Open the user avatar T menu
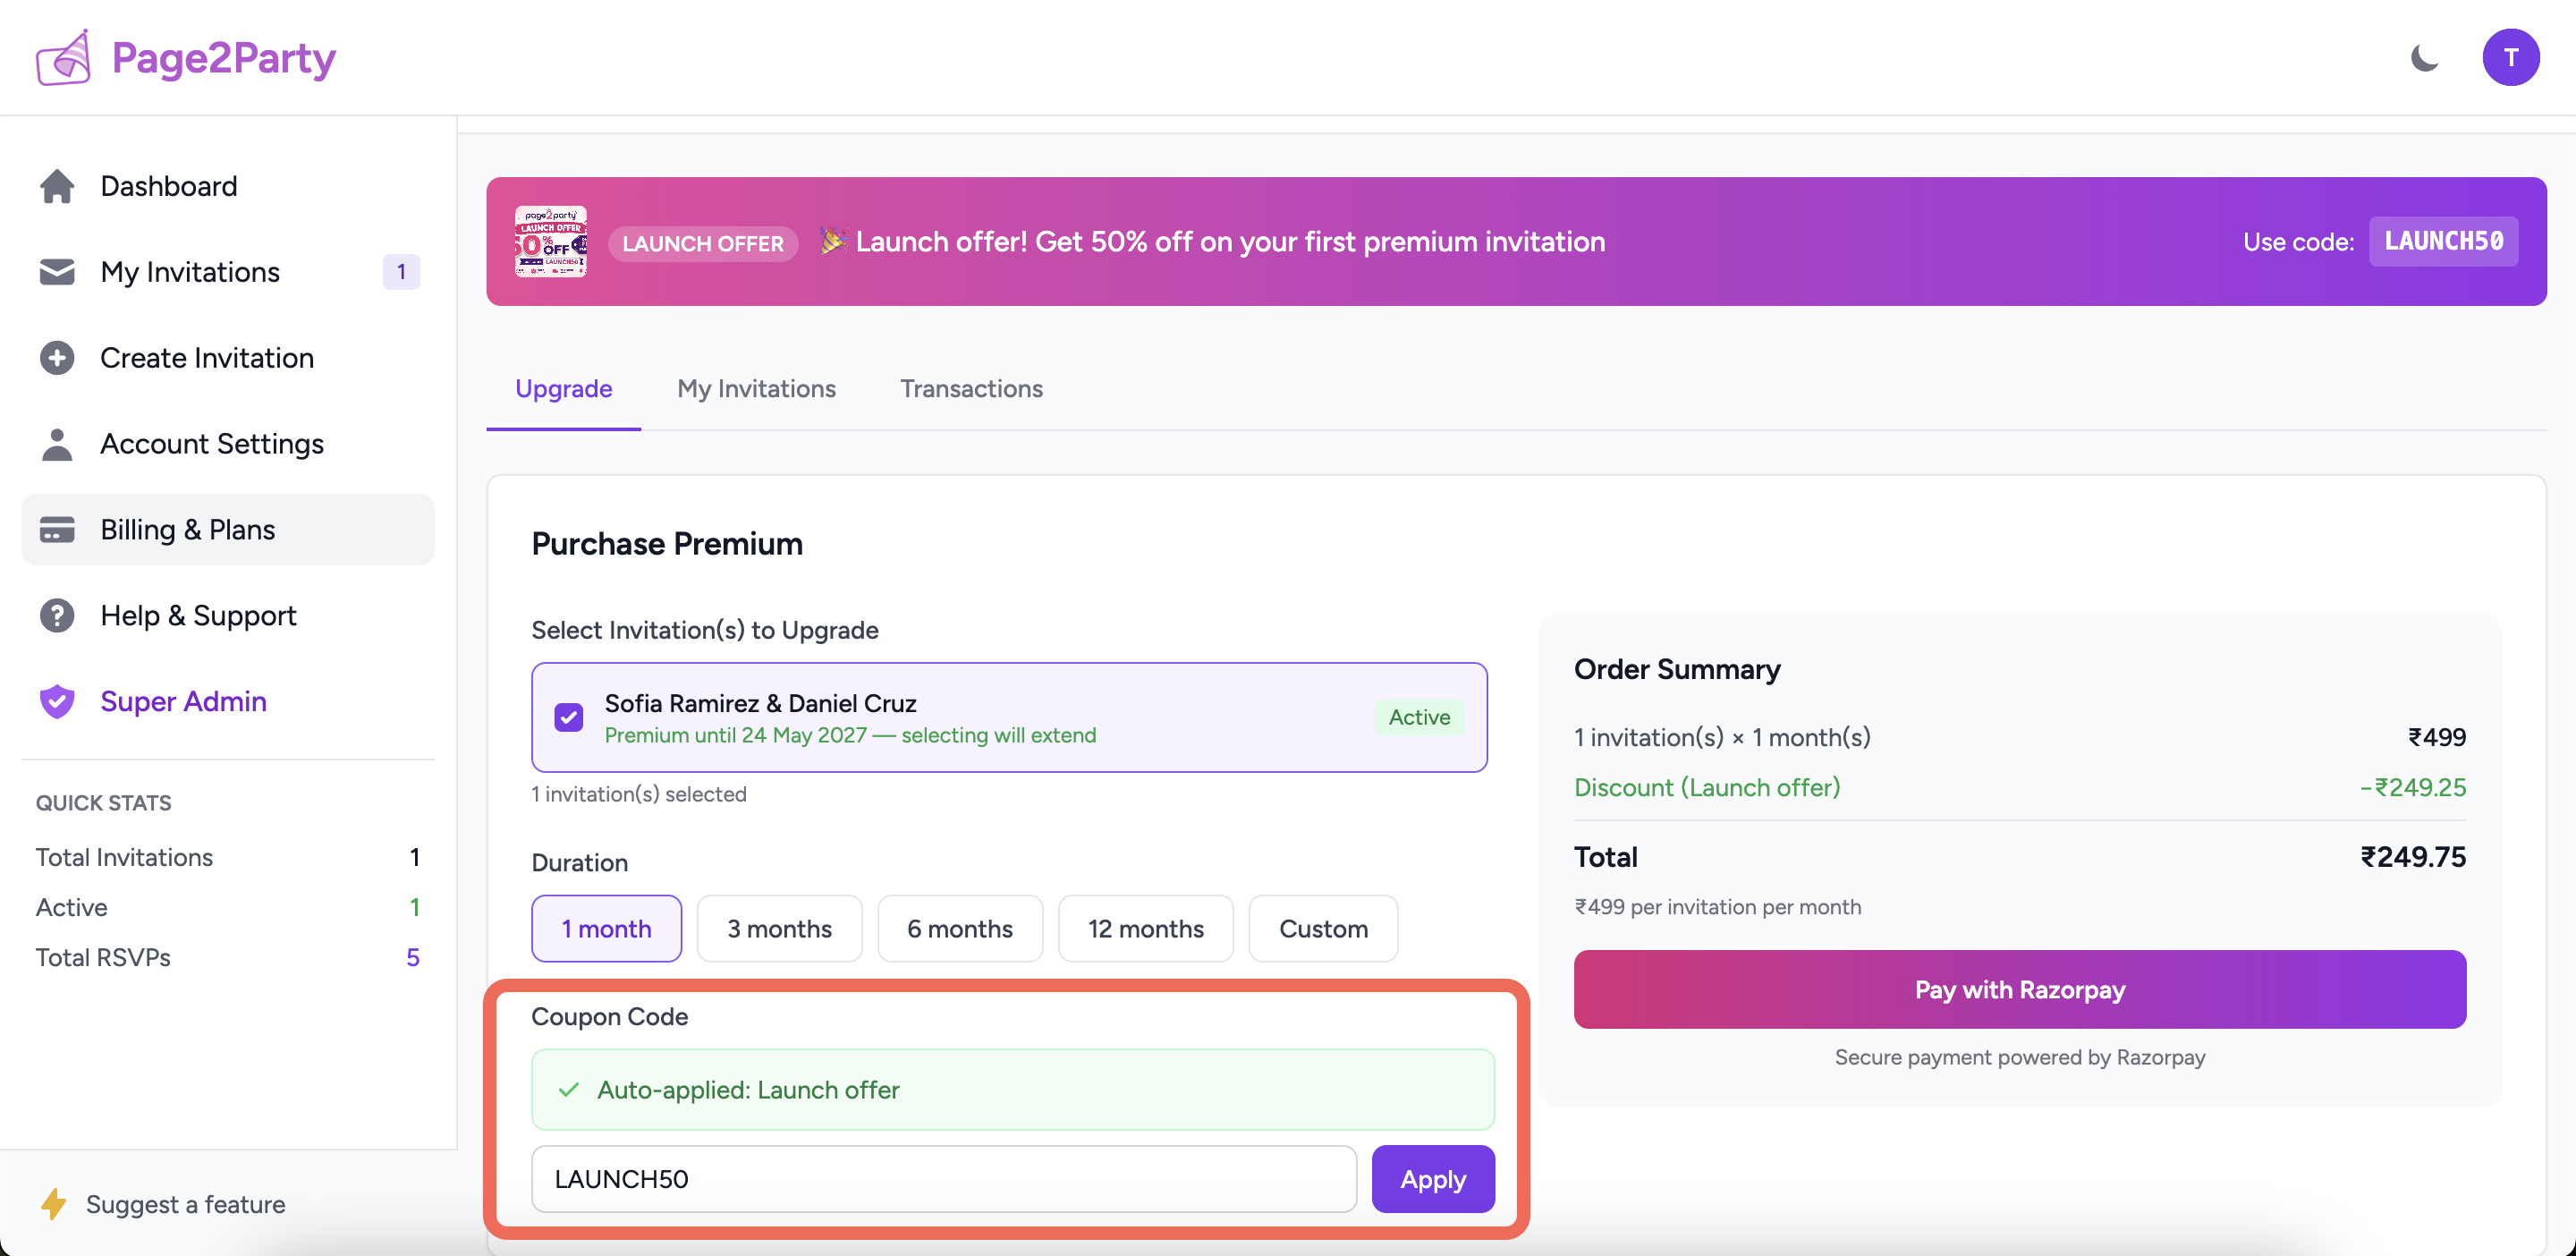Screen dimensions: 2576x1256 click(x=2510, y=58)
